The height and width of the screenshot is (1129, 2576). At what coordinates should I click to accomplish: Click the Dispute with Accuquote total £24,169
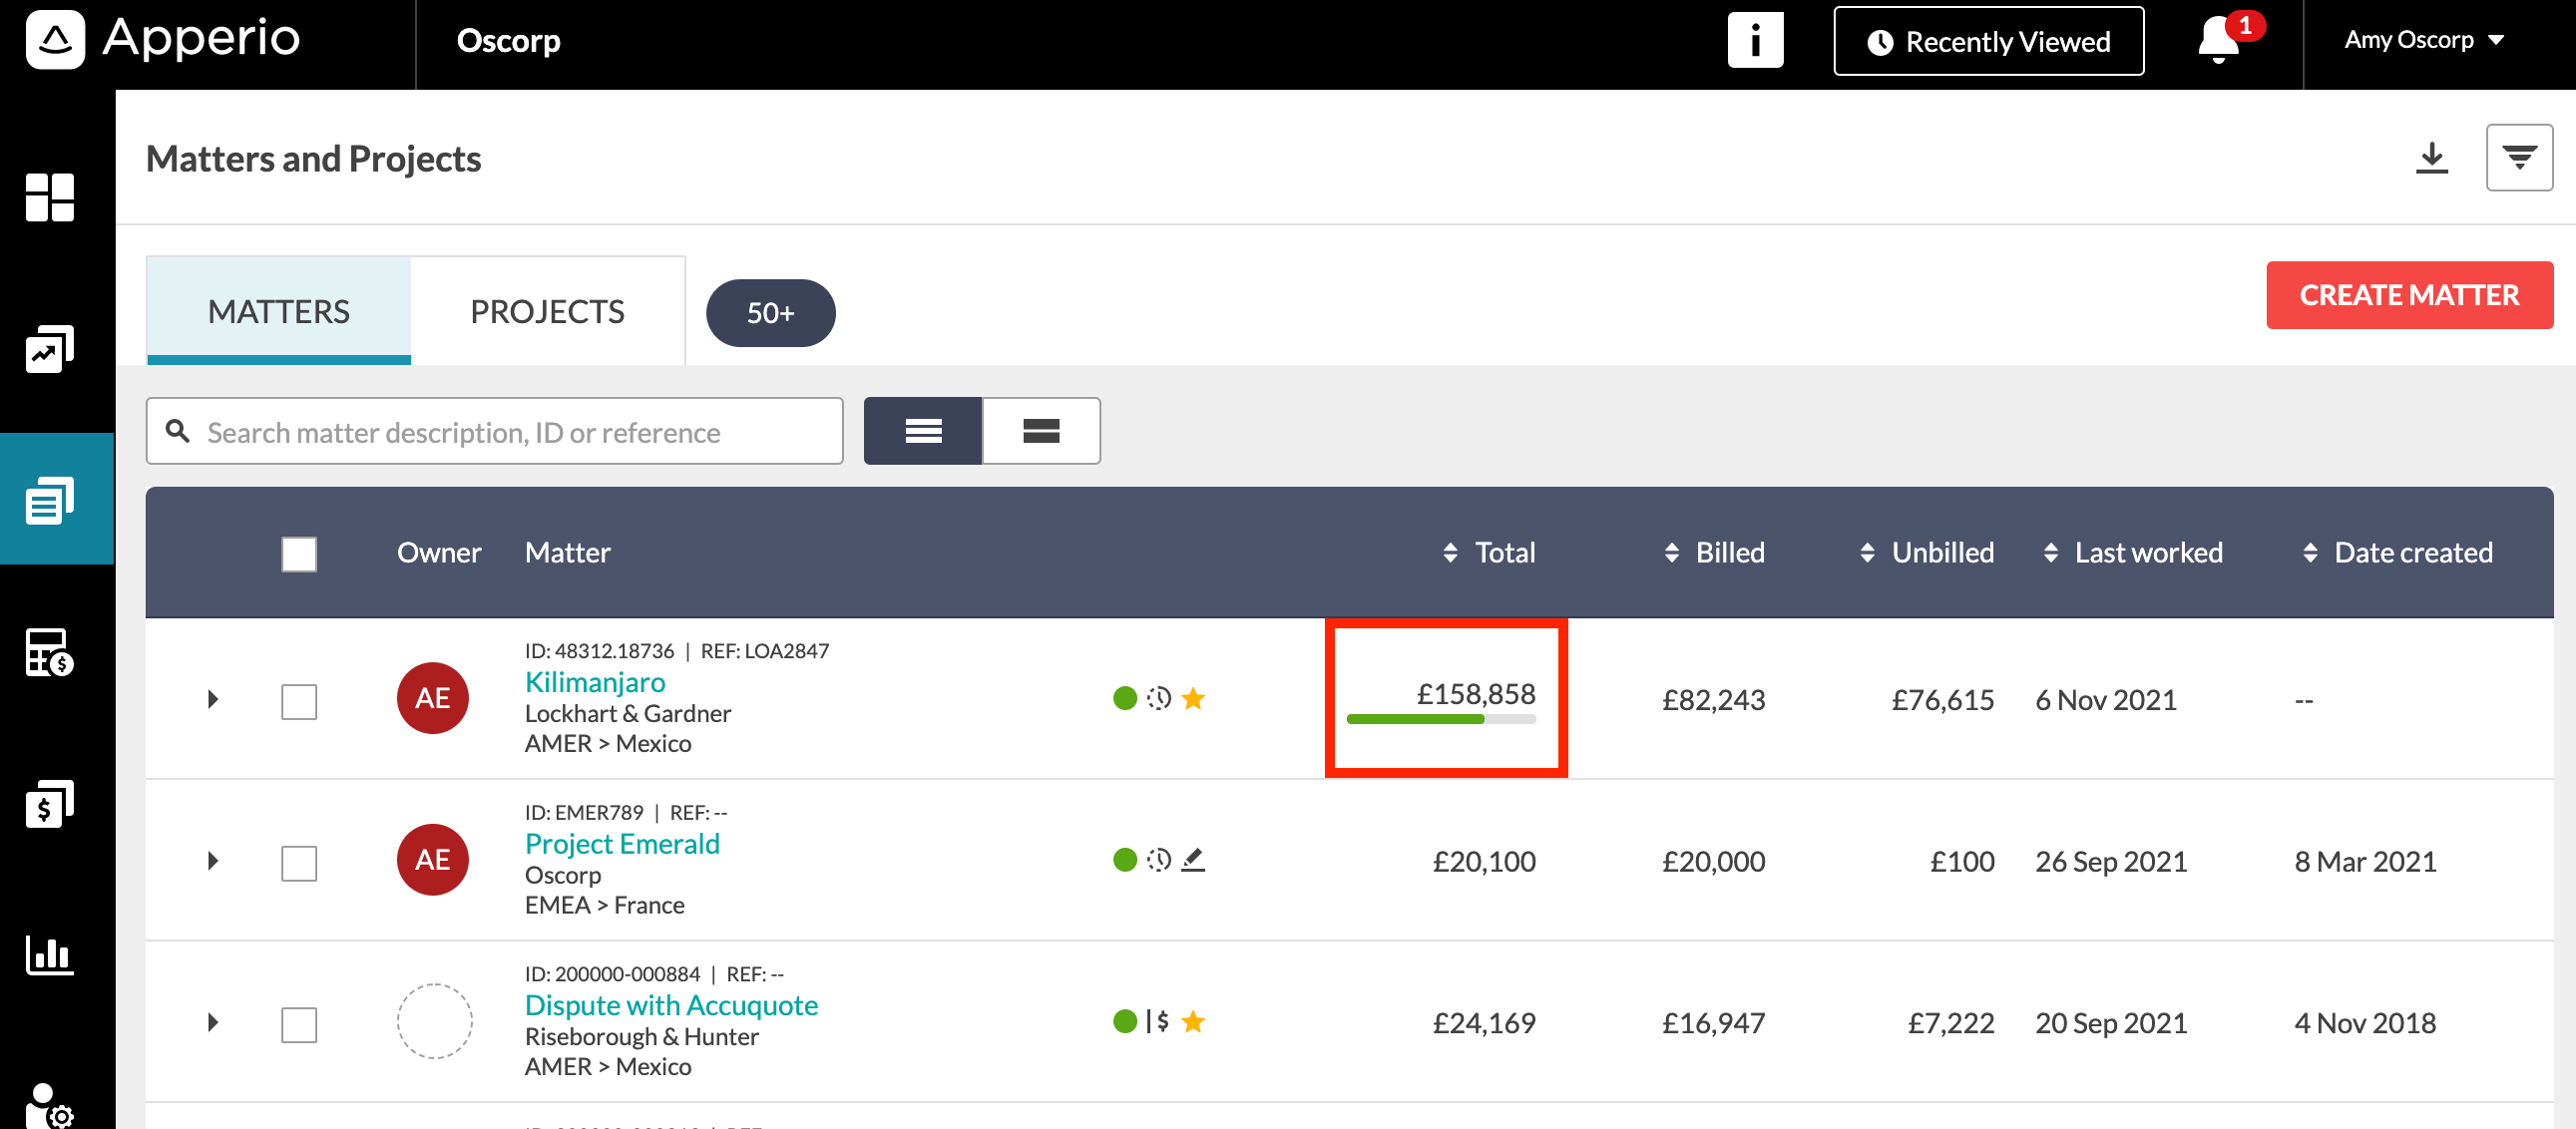[x=1484, y=1023]
